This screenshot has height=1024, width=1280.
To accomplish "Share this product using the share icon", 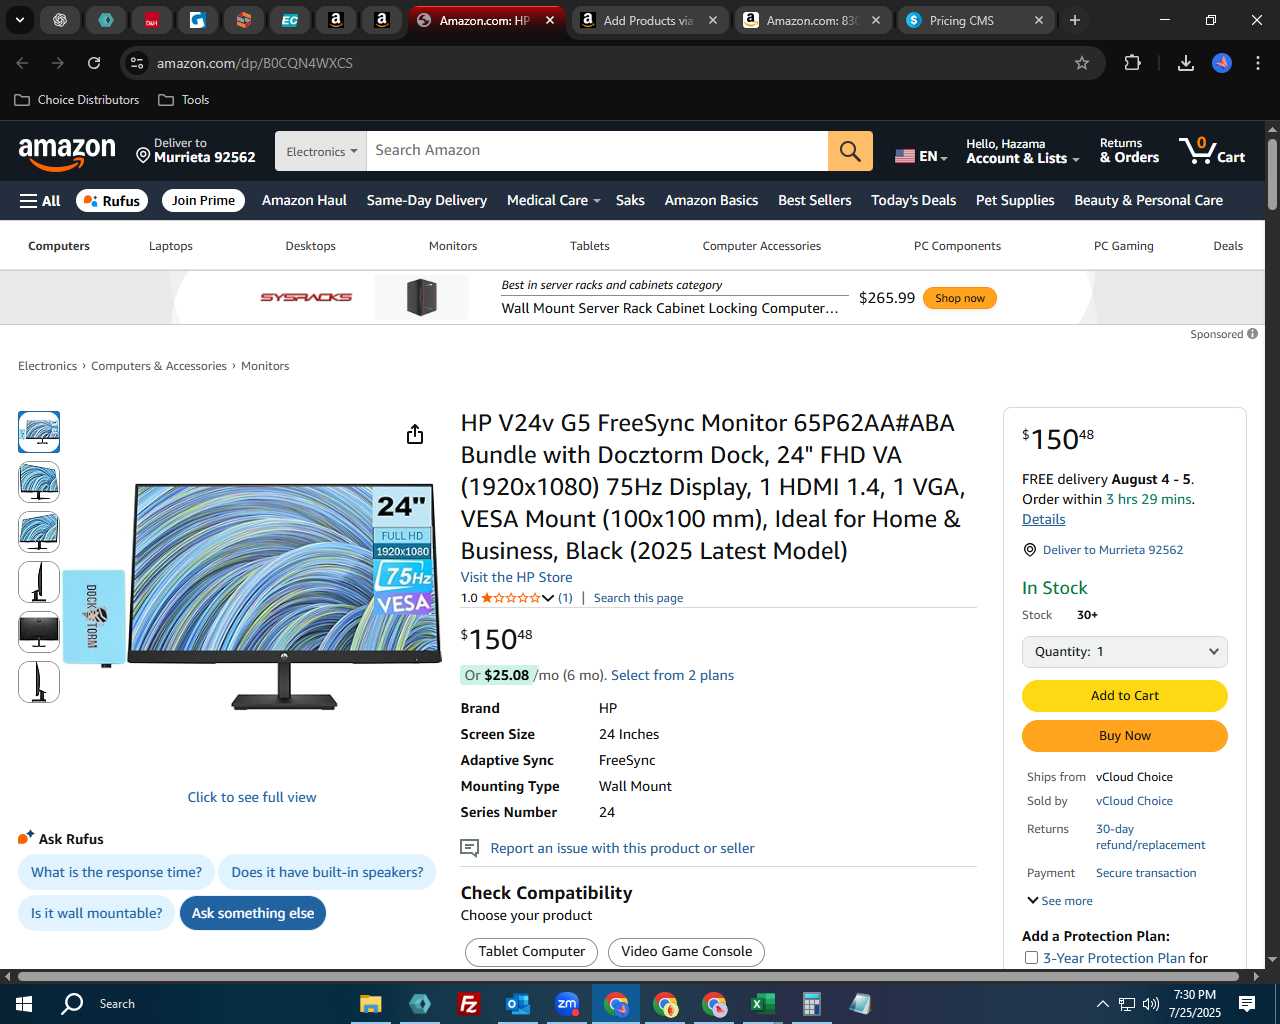I will 415,434.
